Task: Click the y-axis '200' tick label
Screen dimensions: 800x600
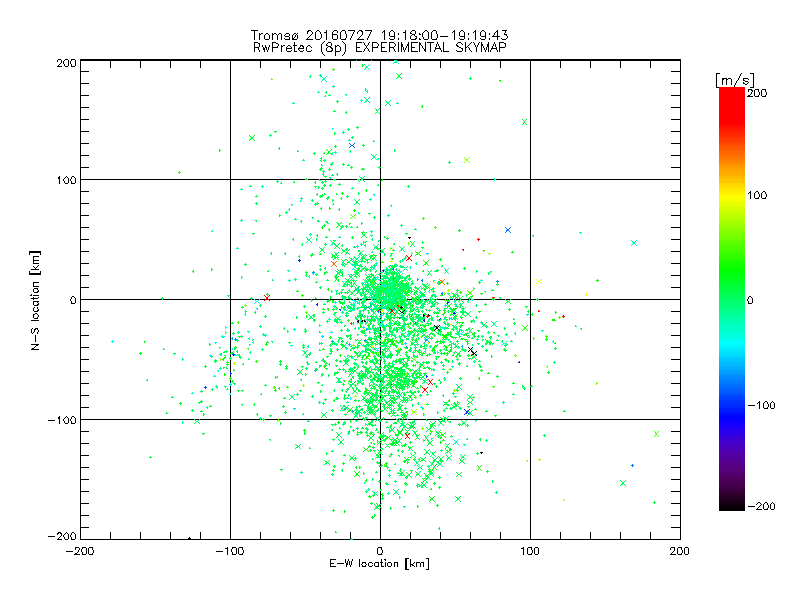Action: click(66, 63)
